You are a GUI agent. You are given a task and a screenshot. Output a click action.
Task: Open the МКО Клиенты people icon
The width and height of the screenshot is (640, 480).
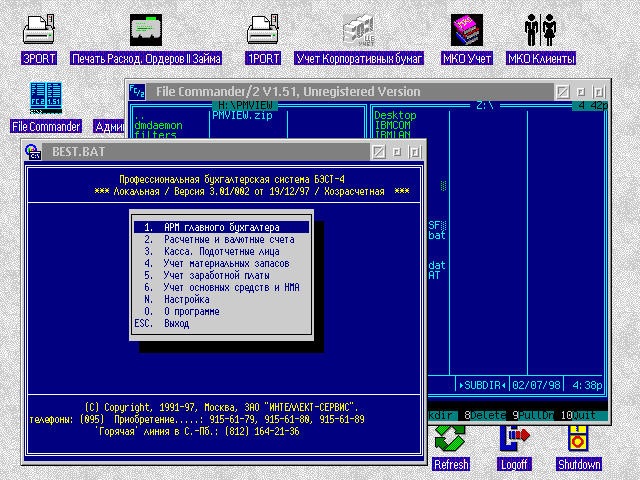pos(540,30)
